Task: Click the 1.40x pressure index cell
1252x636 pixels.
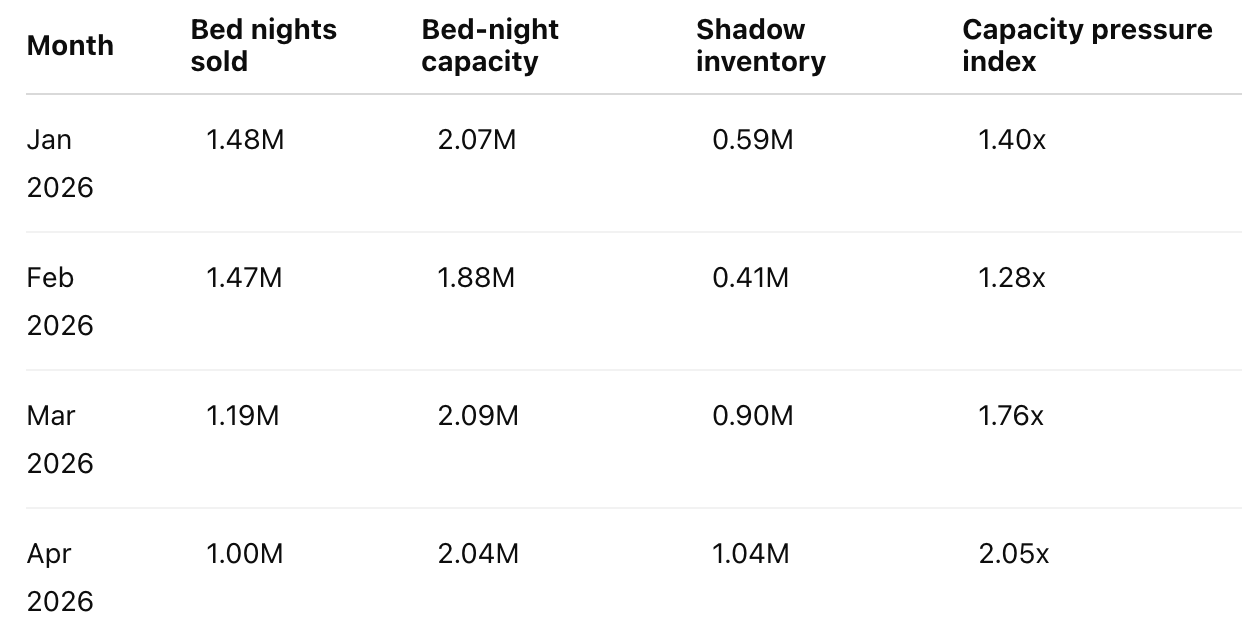Action: click(x=1012, y=140)
